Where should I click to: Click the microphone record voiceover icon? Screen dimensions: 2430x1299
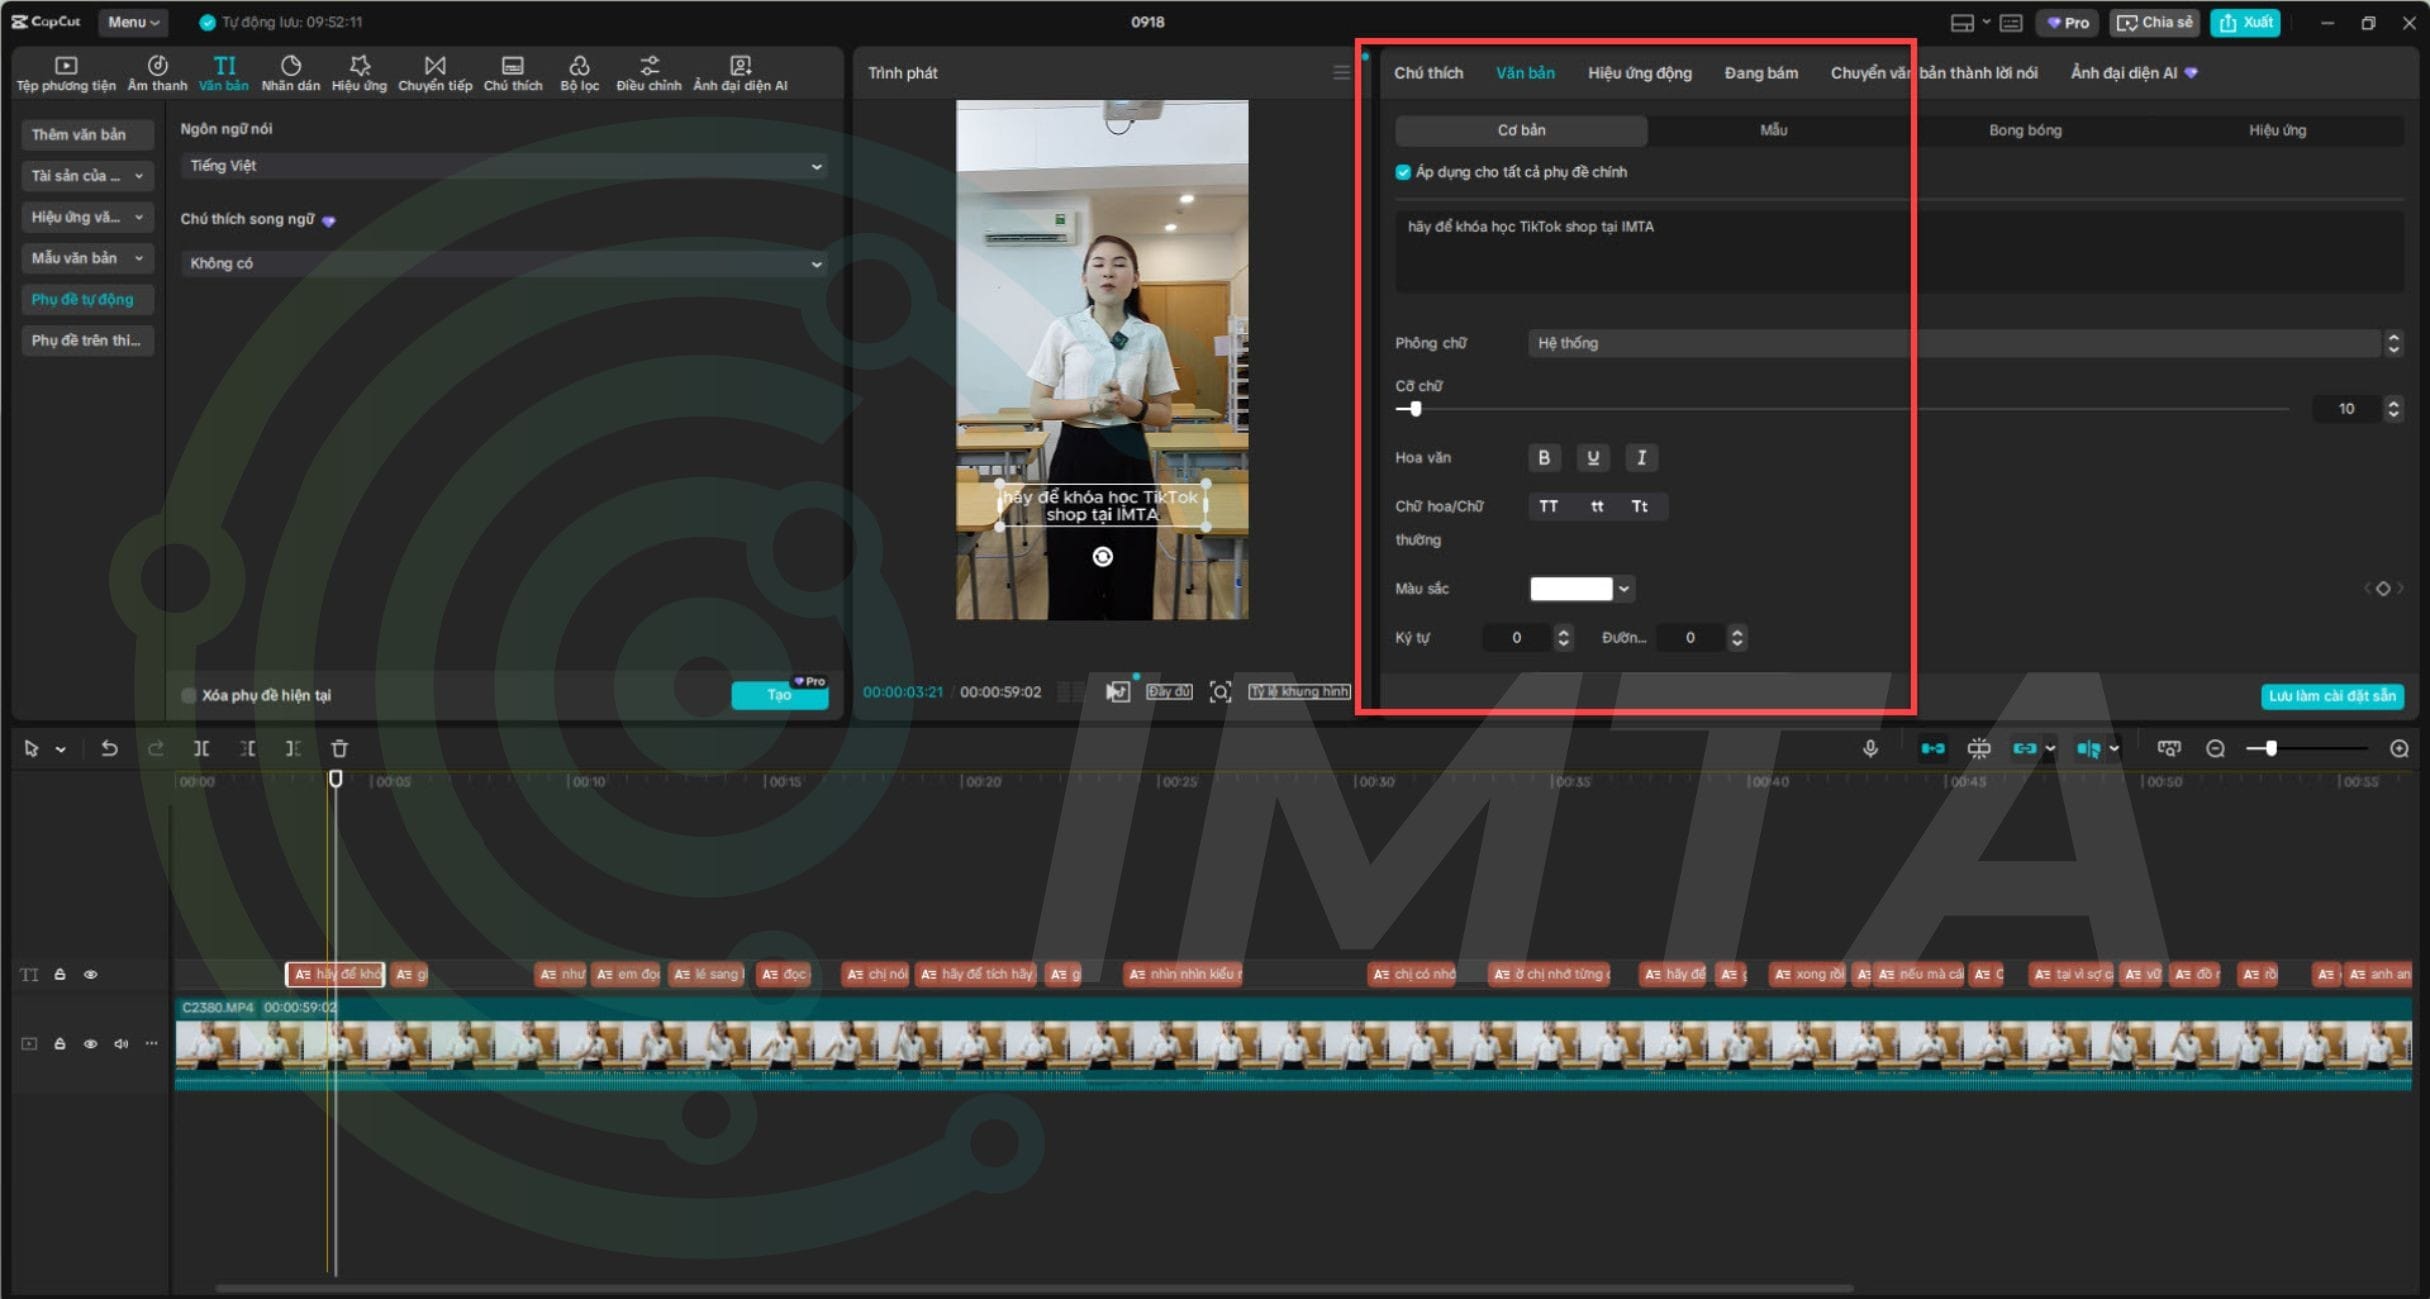pyautogui.click(x=1870, y=748)
